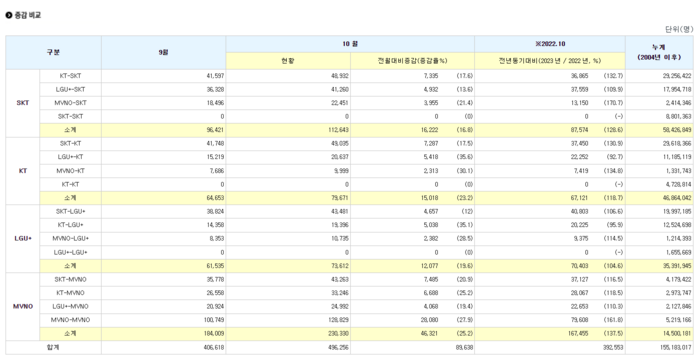This screenshot has width=700, height=363.
Task: Click the 'LGU+-MVNO' row label
Action: tap(71, 307)
